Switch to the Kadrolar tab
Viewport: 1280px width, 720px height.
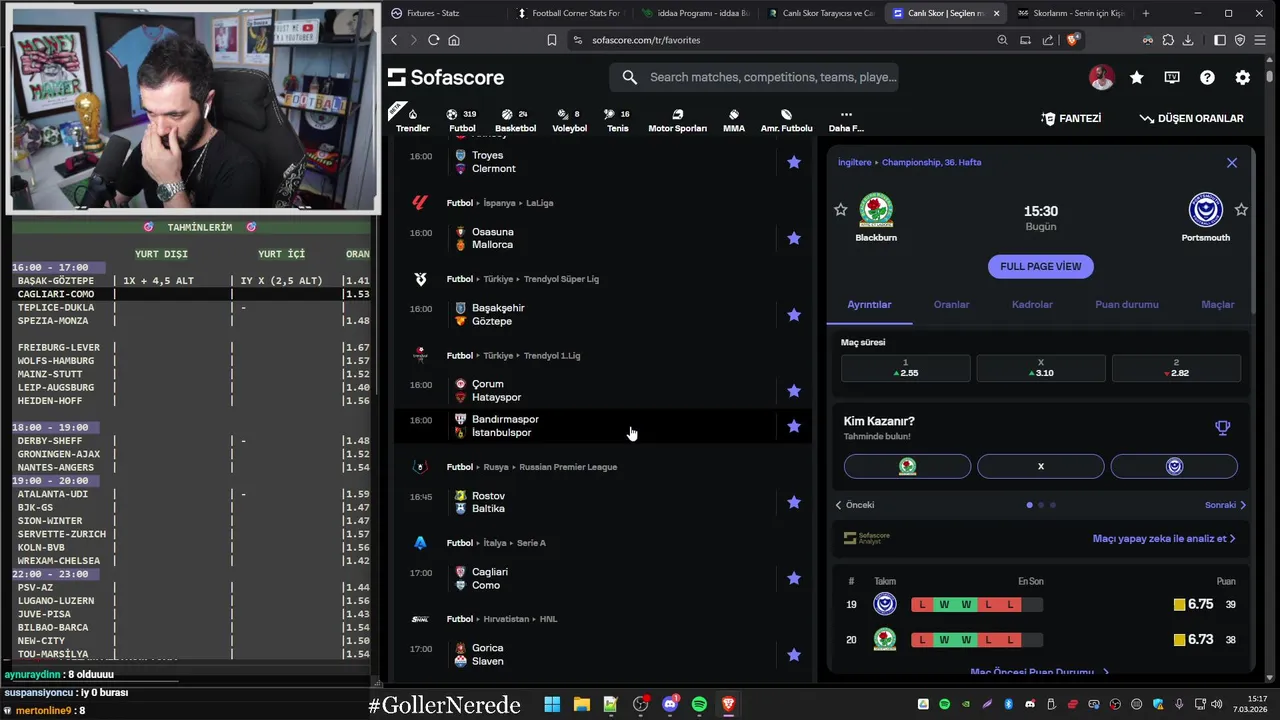1032,304
